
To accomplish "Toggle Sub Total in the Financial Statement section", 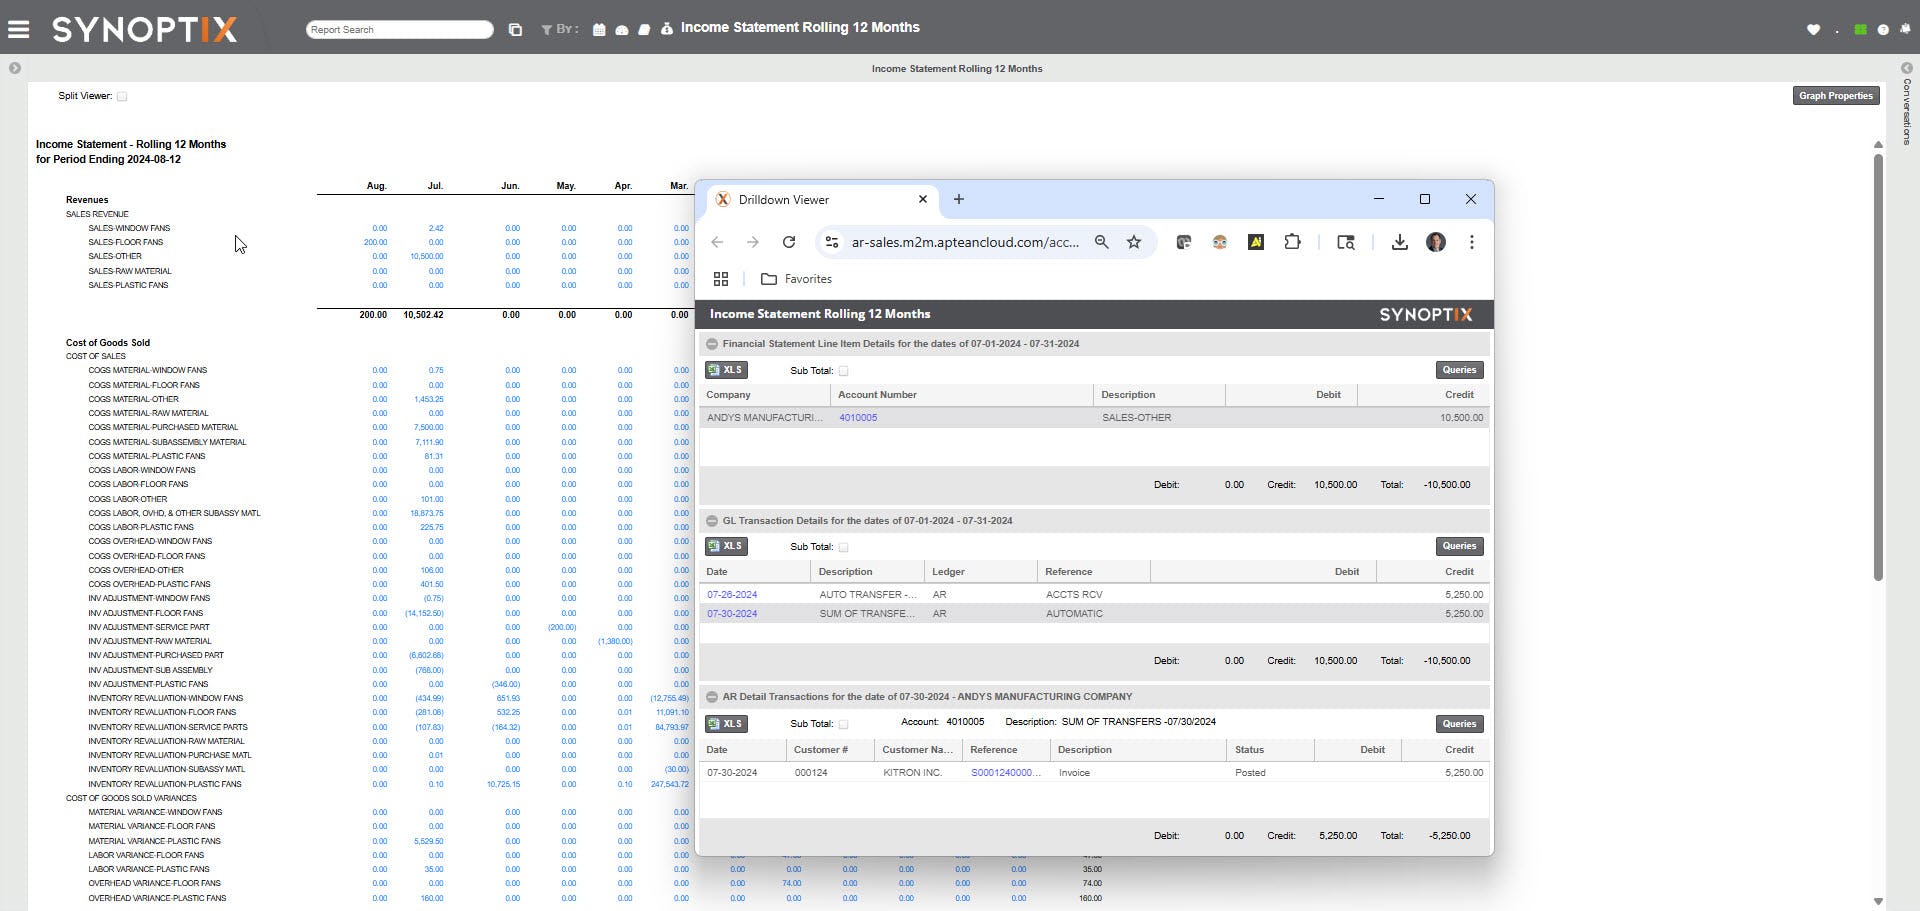I will (843, 370).
